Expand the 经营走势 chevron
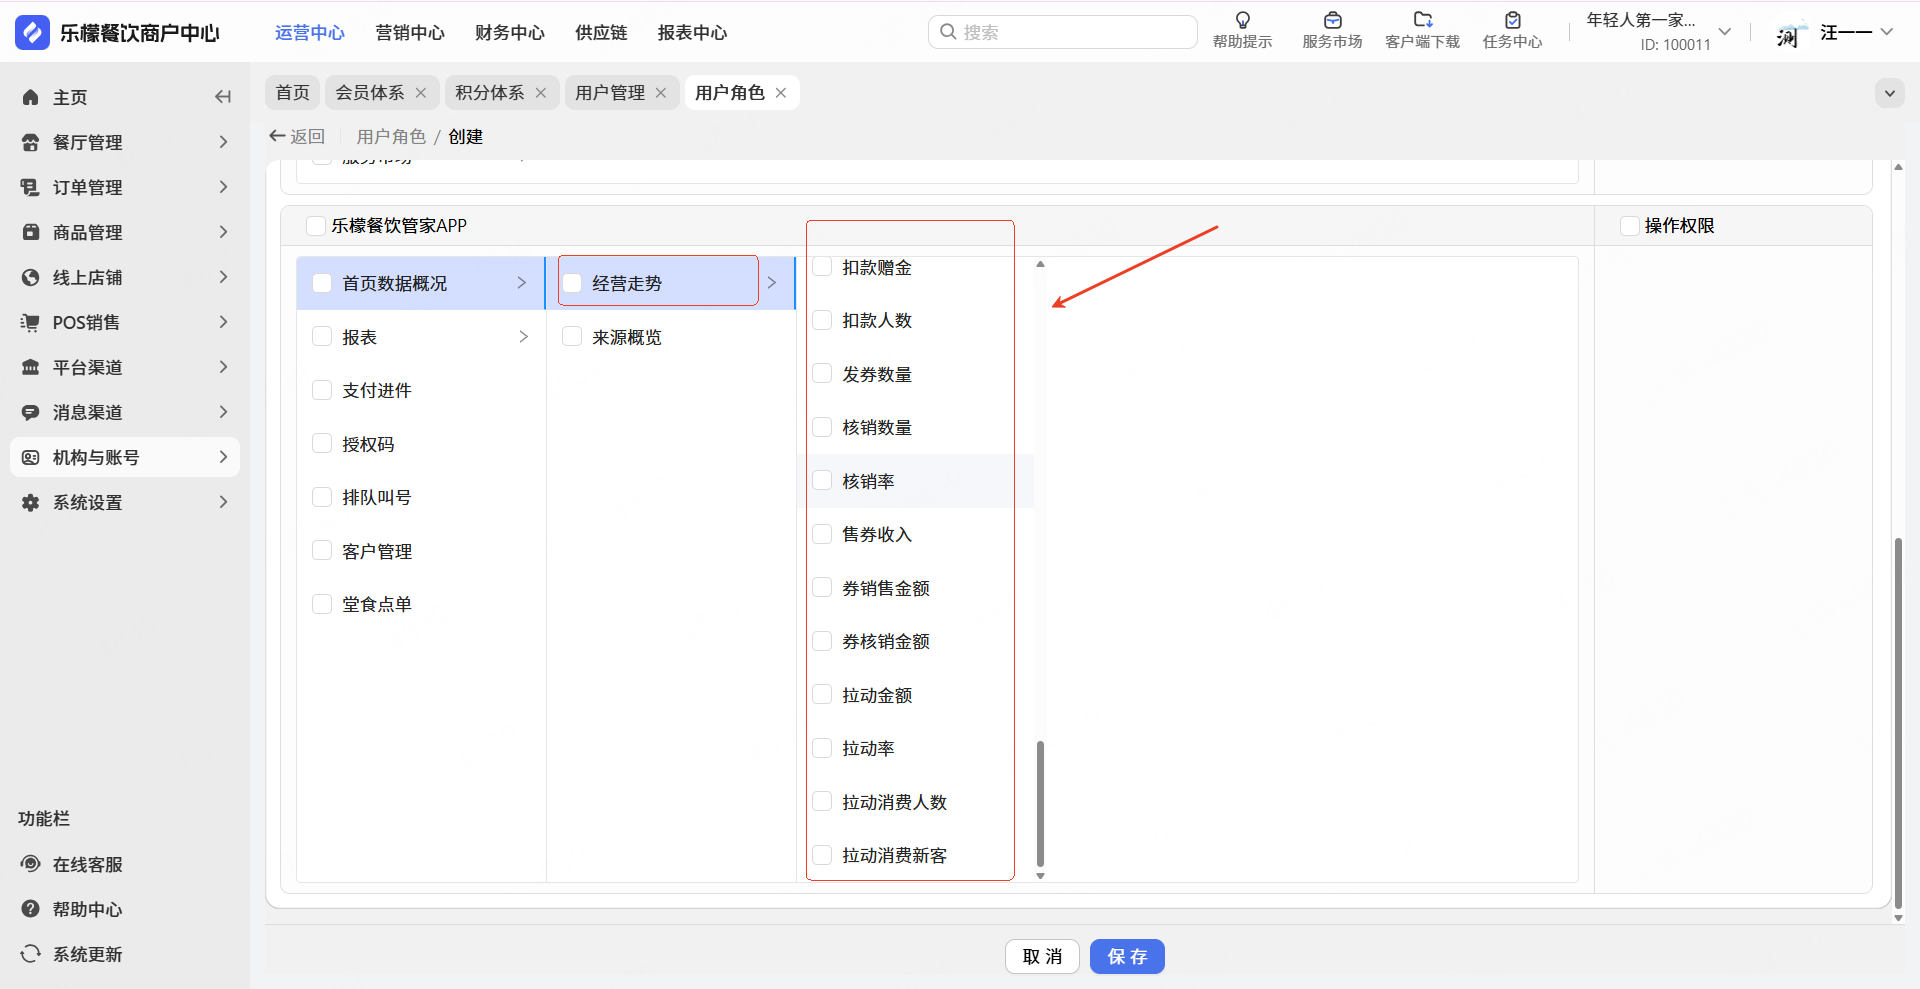This screenshot has width=1920, height=989. coord(772,283)
